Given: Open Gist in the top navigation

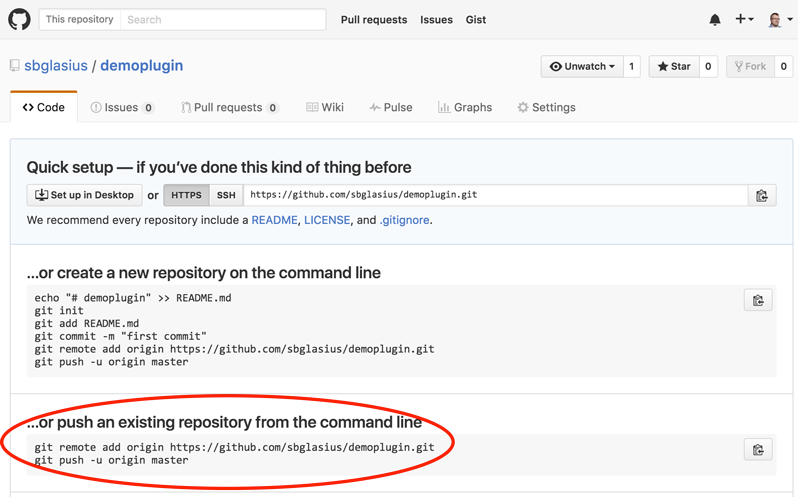Looking at the screenshot, I should [x=476, y=20].
